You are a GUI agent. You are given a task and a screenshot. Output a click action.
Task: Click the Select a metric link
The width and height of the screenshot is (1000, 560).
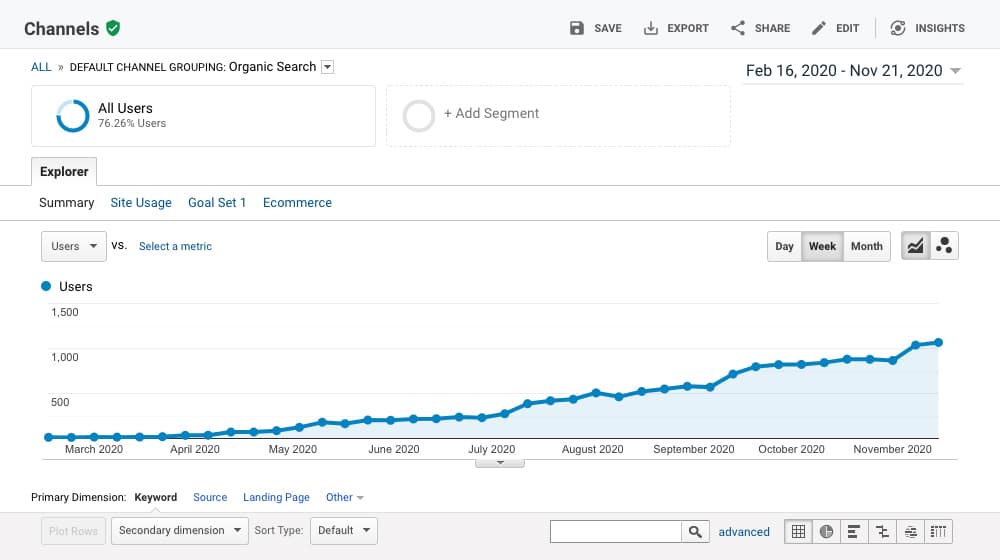tap(175, 246)
